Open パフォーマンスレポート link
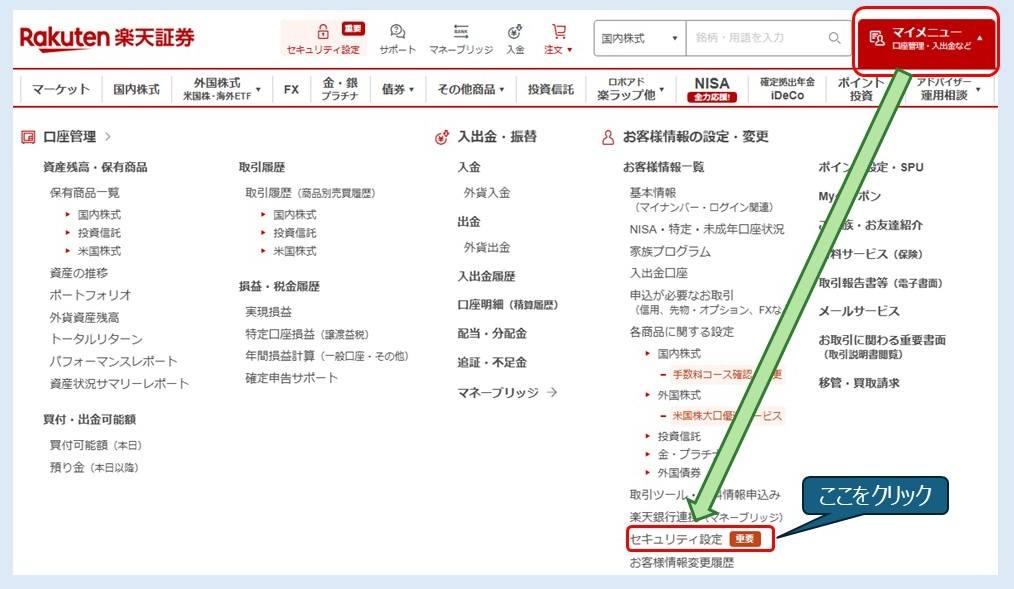Image resolution: width=1014 pixels, height=589 pixels. pos(114,361)
